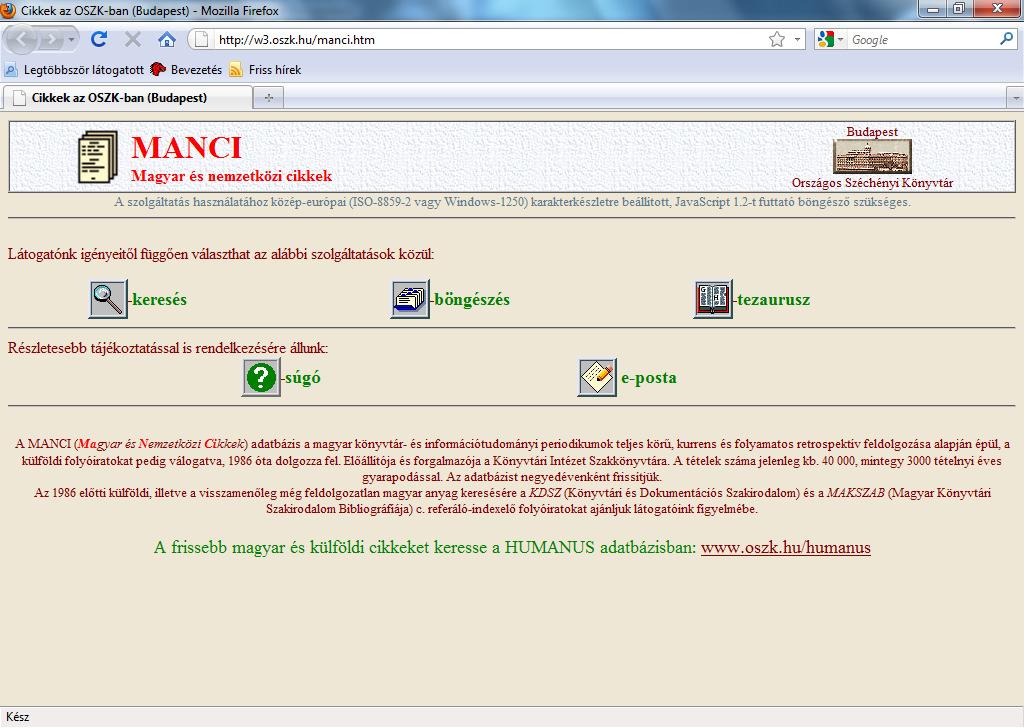Select the Cikkek az OSZK-ban tab
The height and width of the screenshot is (728, 1024).
click(x=128, y=98)
